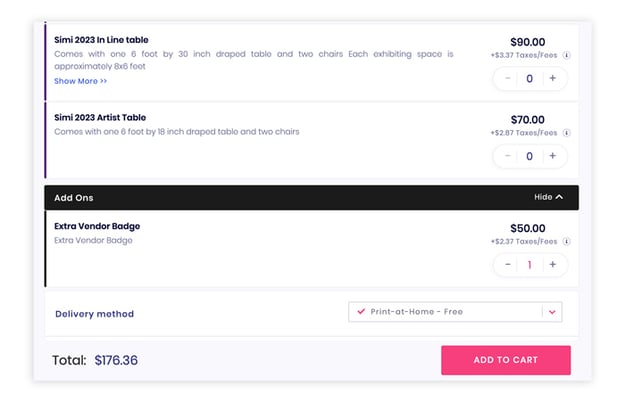Screen dimensions: 625x402
Task: Click Show More for In Line table
Action: click(x=81, y=81)
